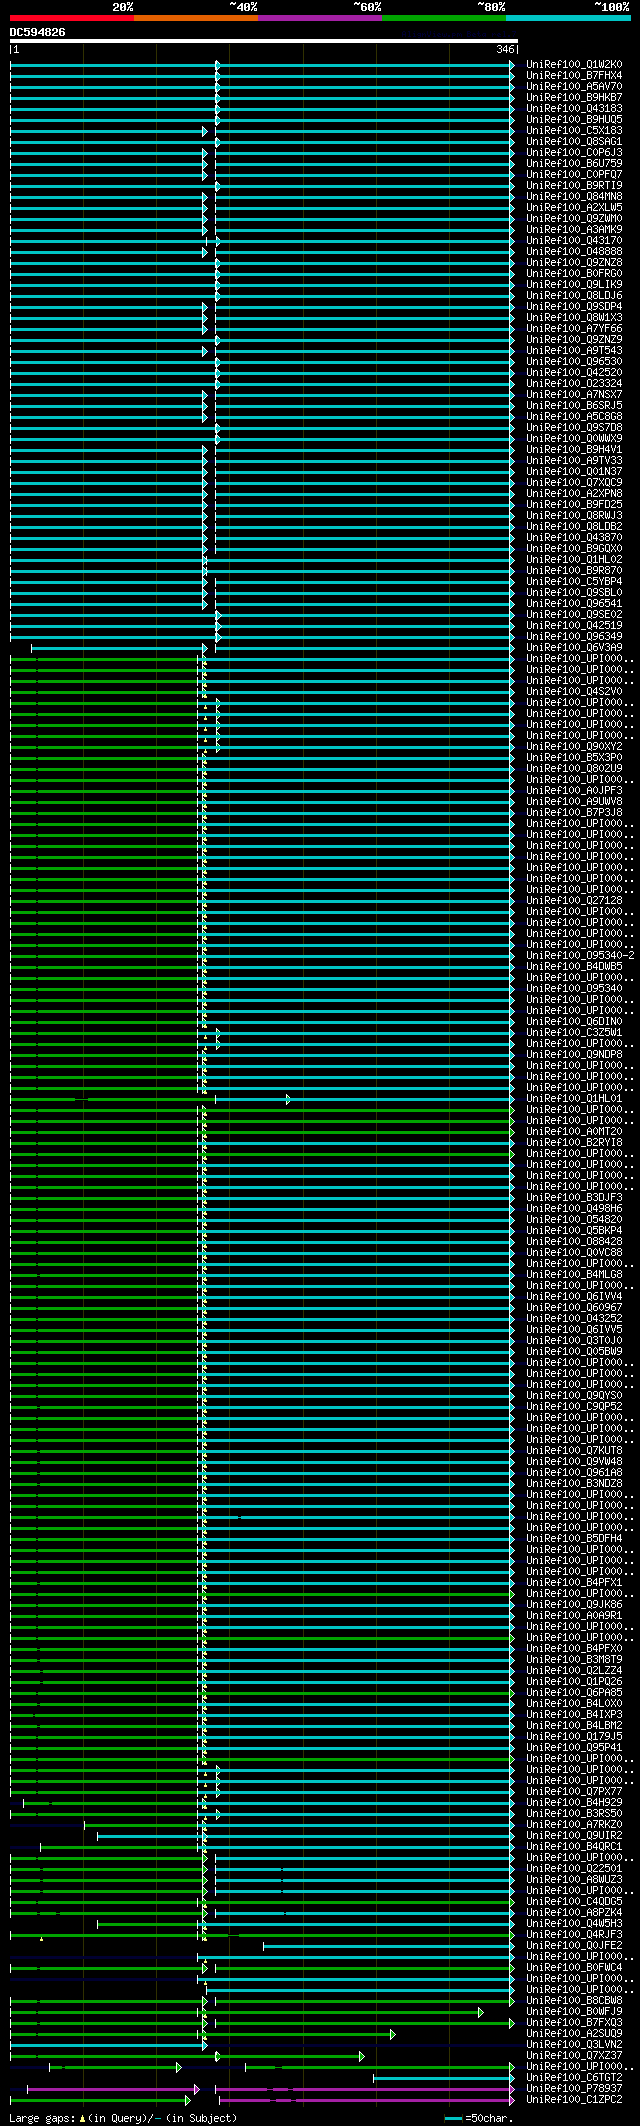
Task: Select hit label UniRef100_Q179J5
Action: click(574, 1736)
